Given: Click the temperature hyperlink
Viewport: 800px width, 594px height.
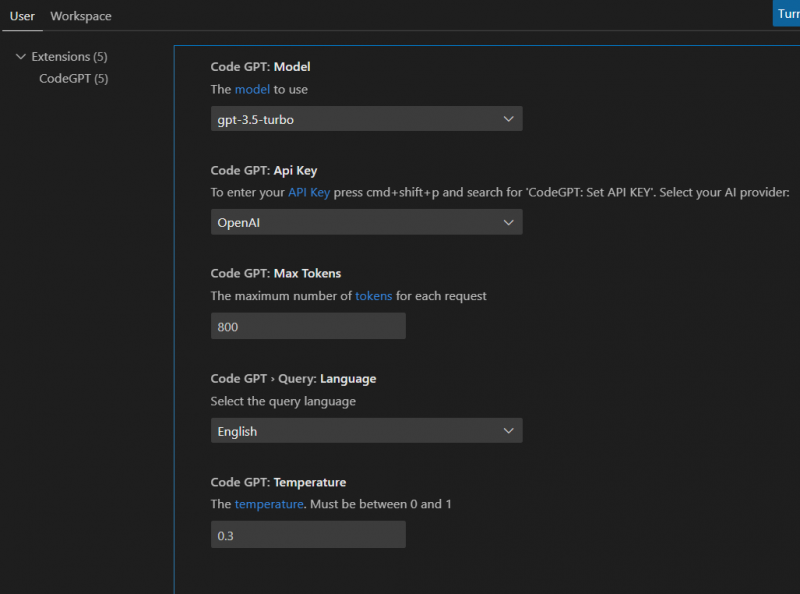Looking at the screenshot, I should (x=268, y=504).
